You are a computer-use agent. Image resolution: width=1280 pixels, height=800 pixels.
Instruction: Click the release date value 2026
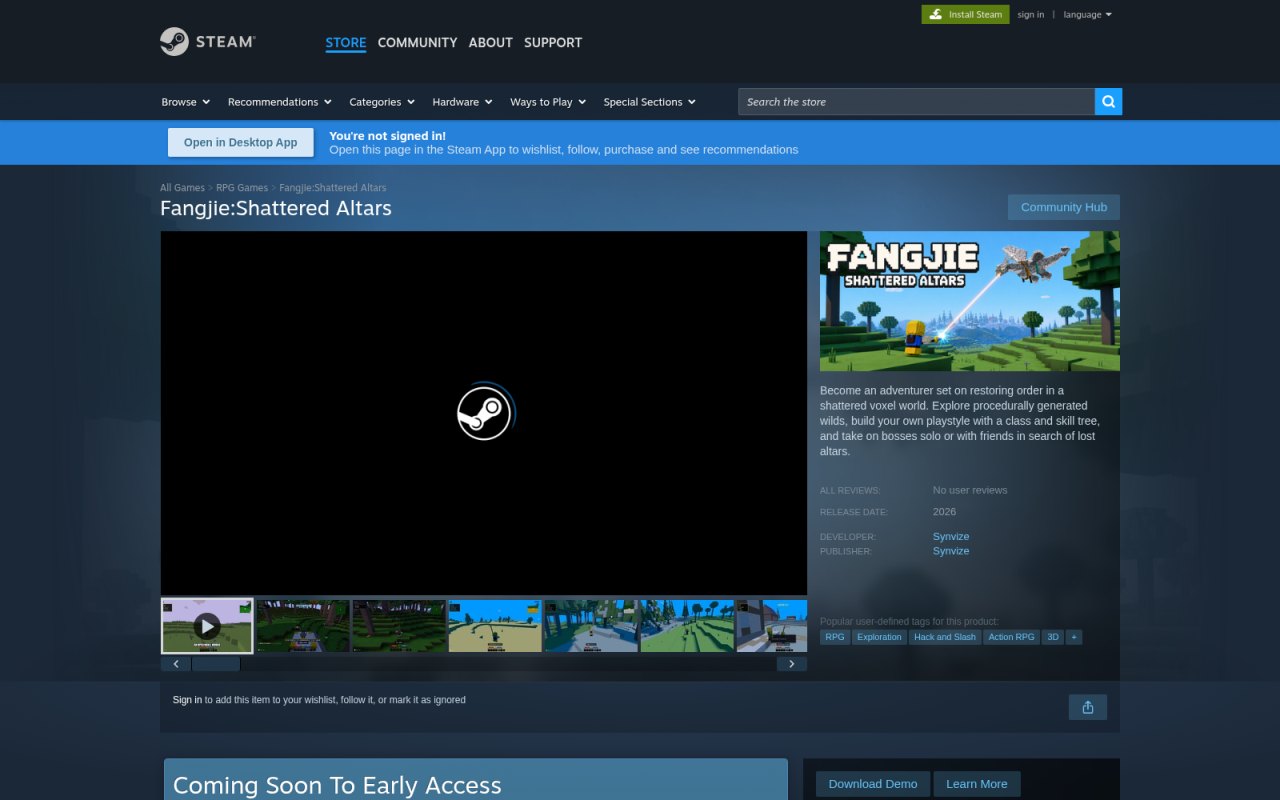(x=944, y=512)
